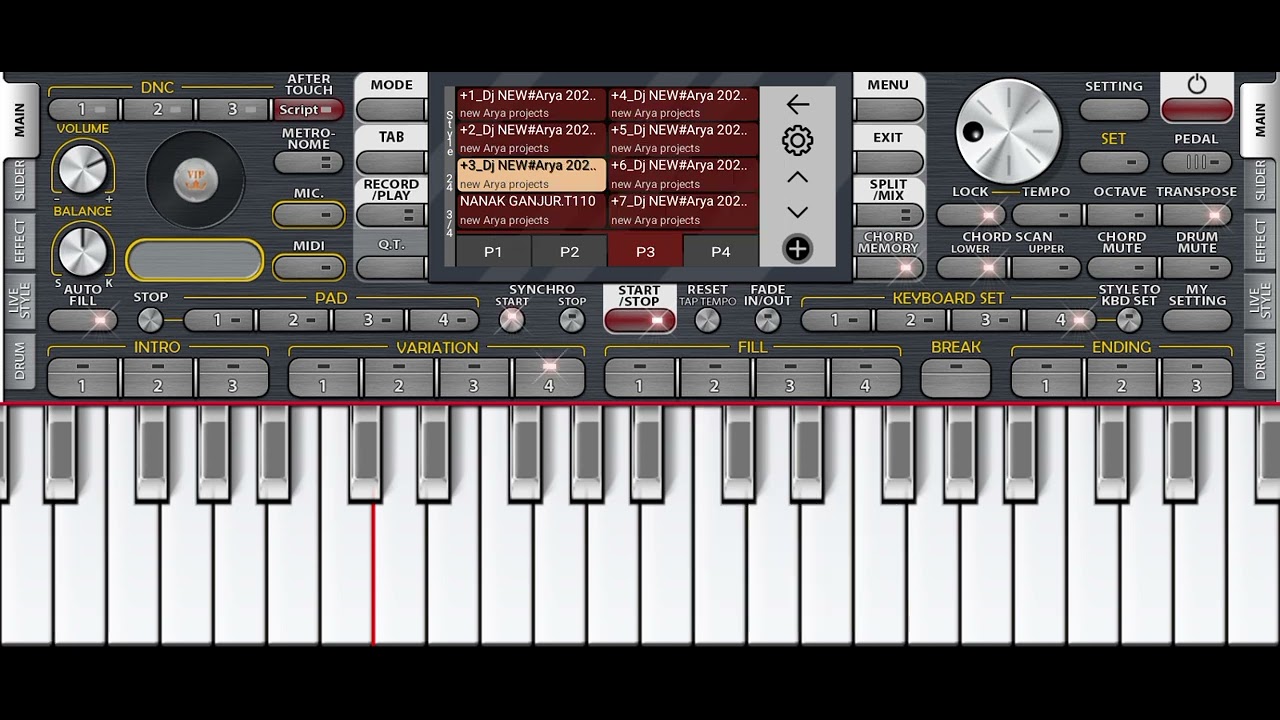
Task: Go back with the left arrow
Action: [x=797, y=104]
